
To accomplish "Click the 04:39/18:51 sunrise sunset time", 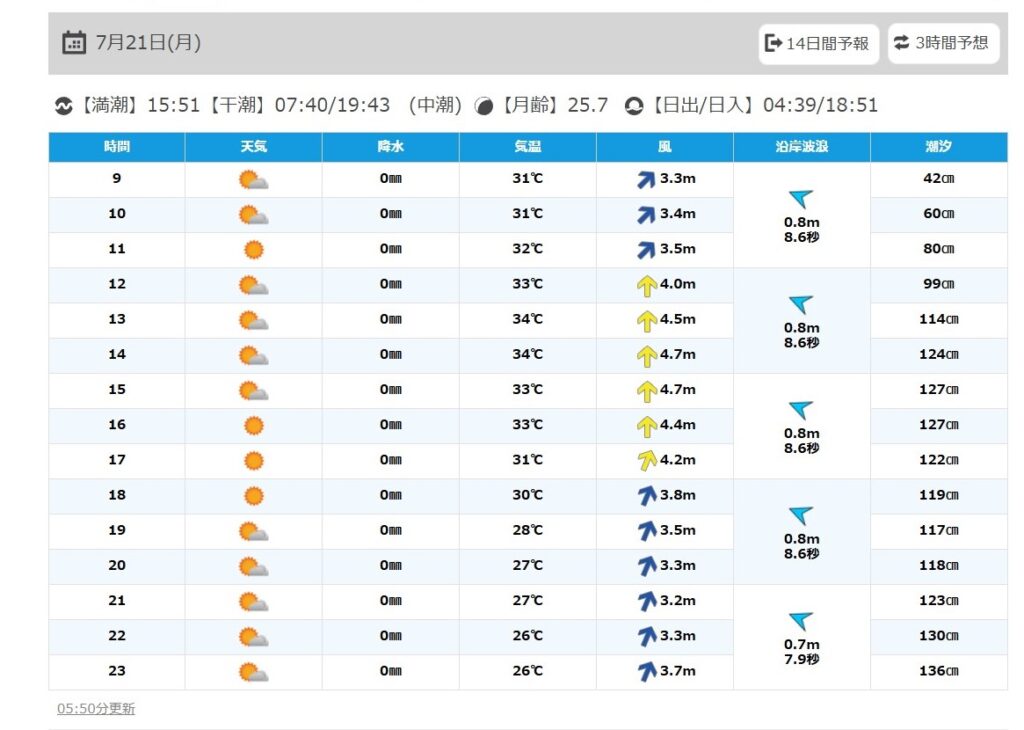I will (x=820, y=105).
